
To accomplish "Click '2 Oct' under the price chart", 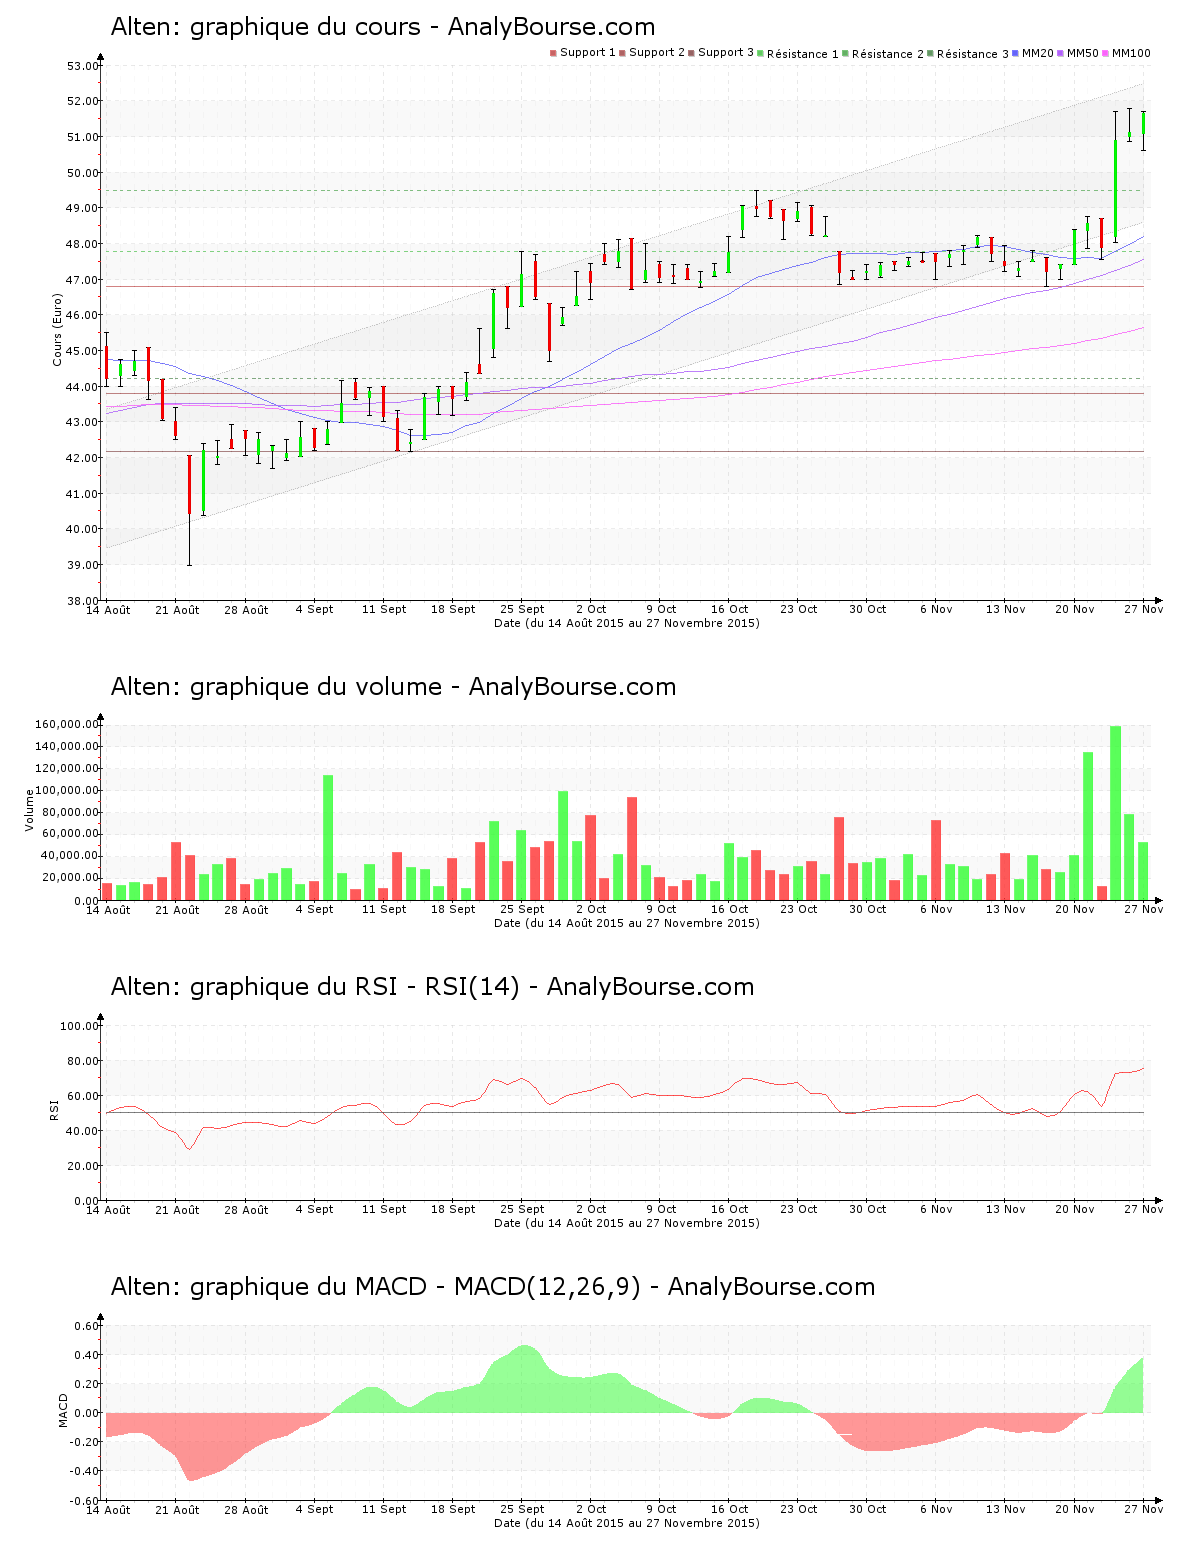I will coord(591,609).
